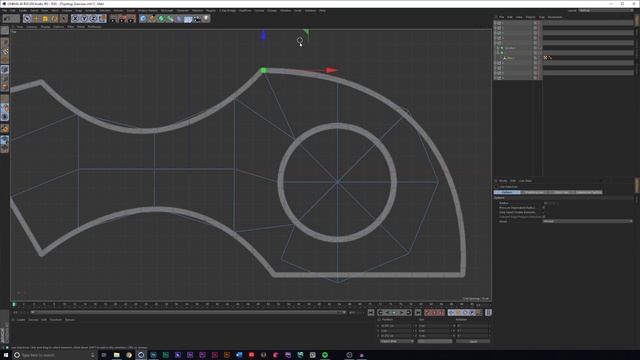Toggle Enable Snap in left palette
640x360 pixels.
4,129
